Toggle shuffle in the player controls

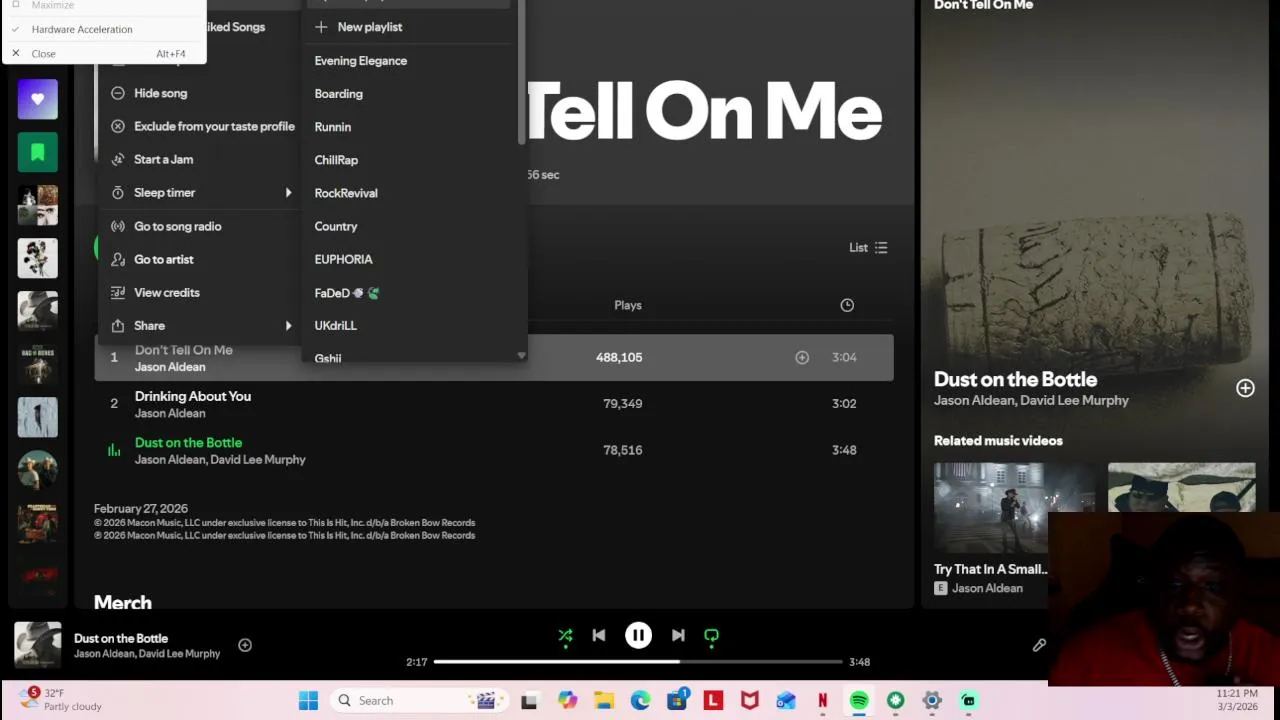pyautogui.click(x=565, y=635)
